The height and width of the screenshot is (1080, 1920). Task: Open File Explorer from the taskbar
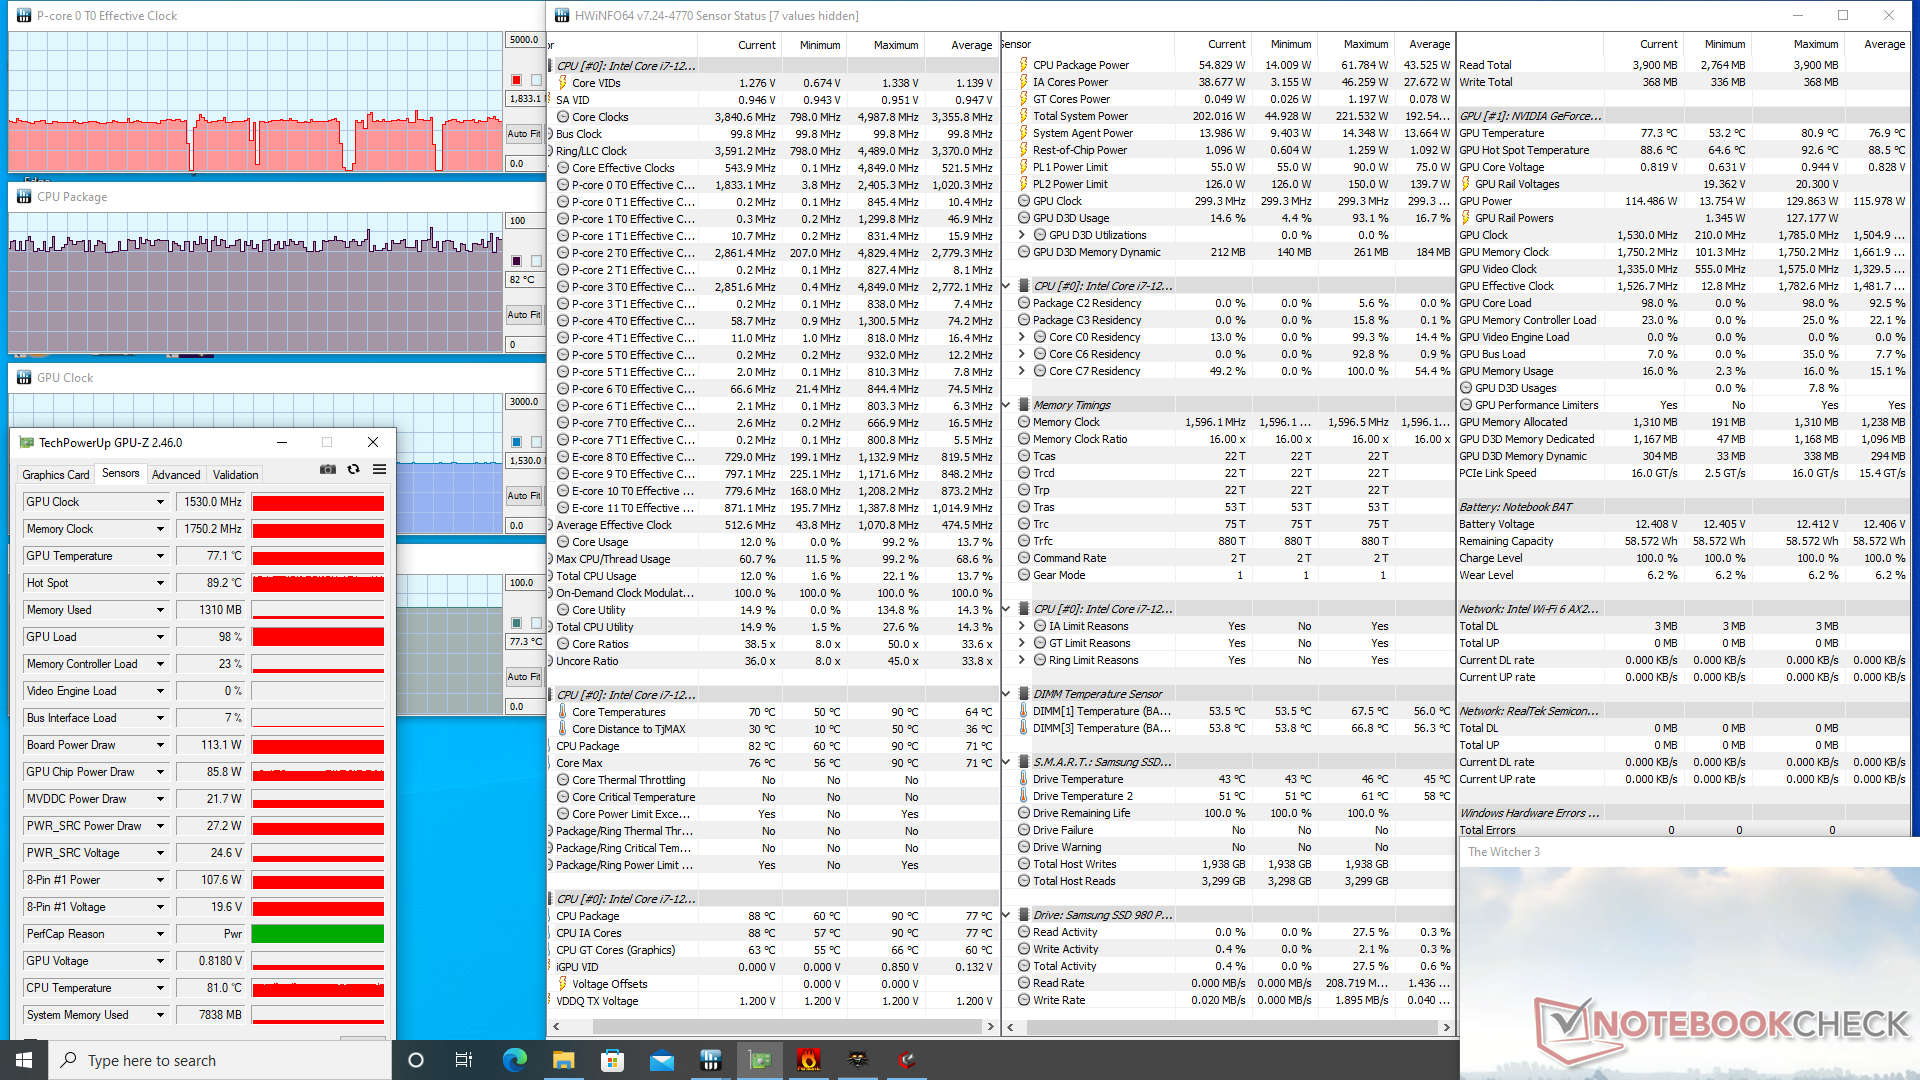[x=564, y=1060]
